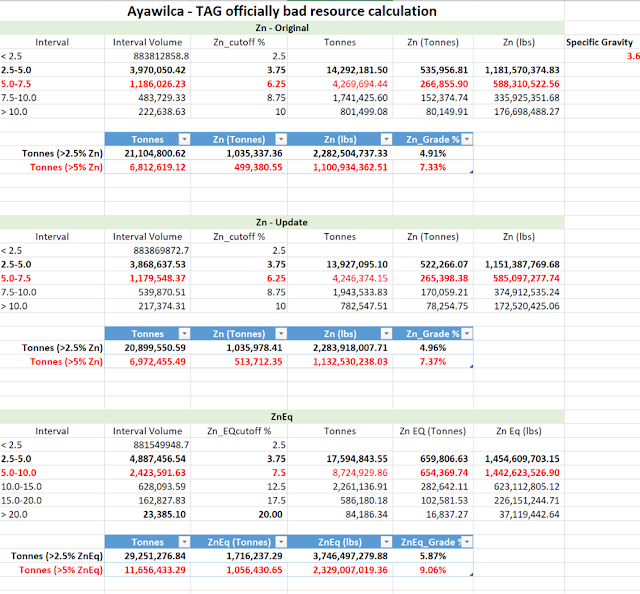Select cell with value 17,594,843.55
640x594 pixels.
click(x=340, y=458)
